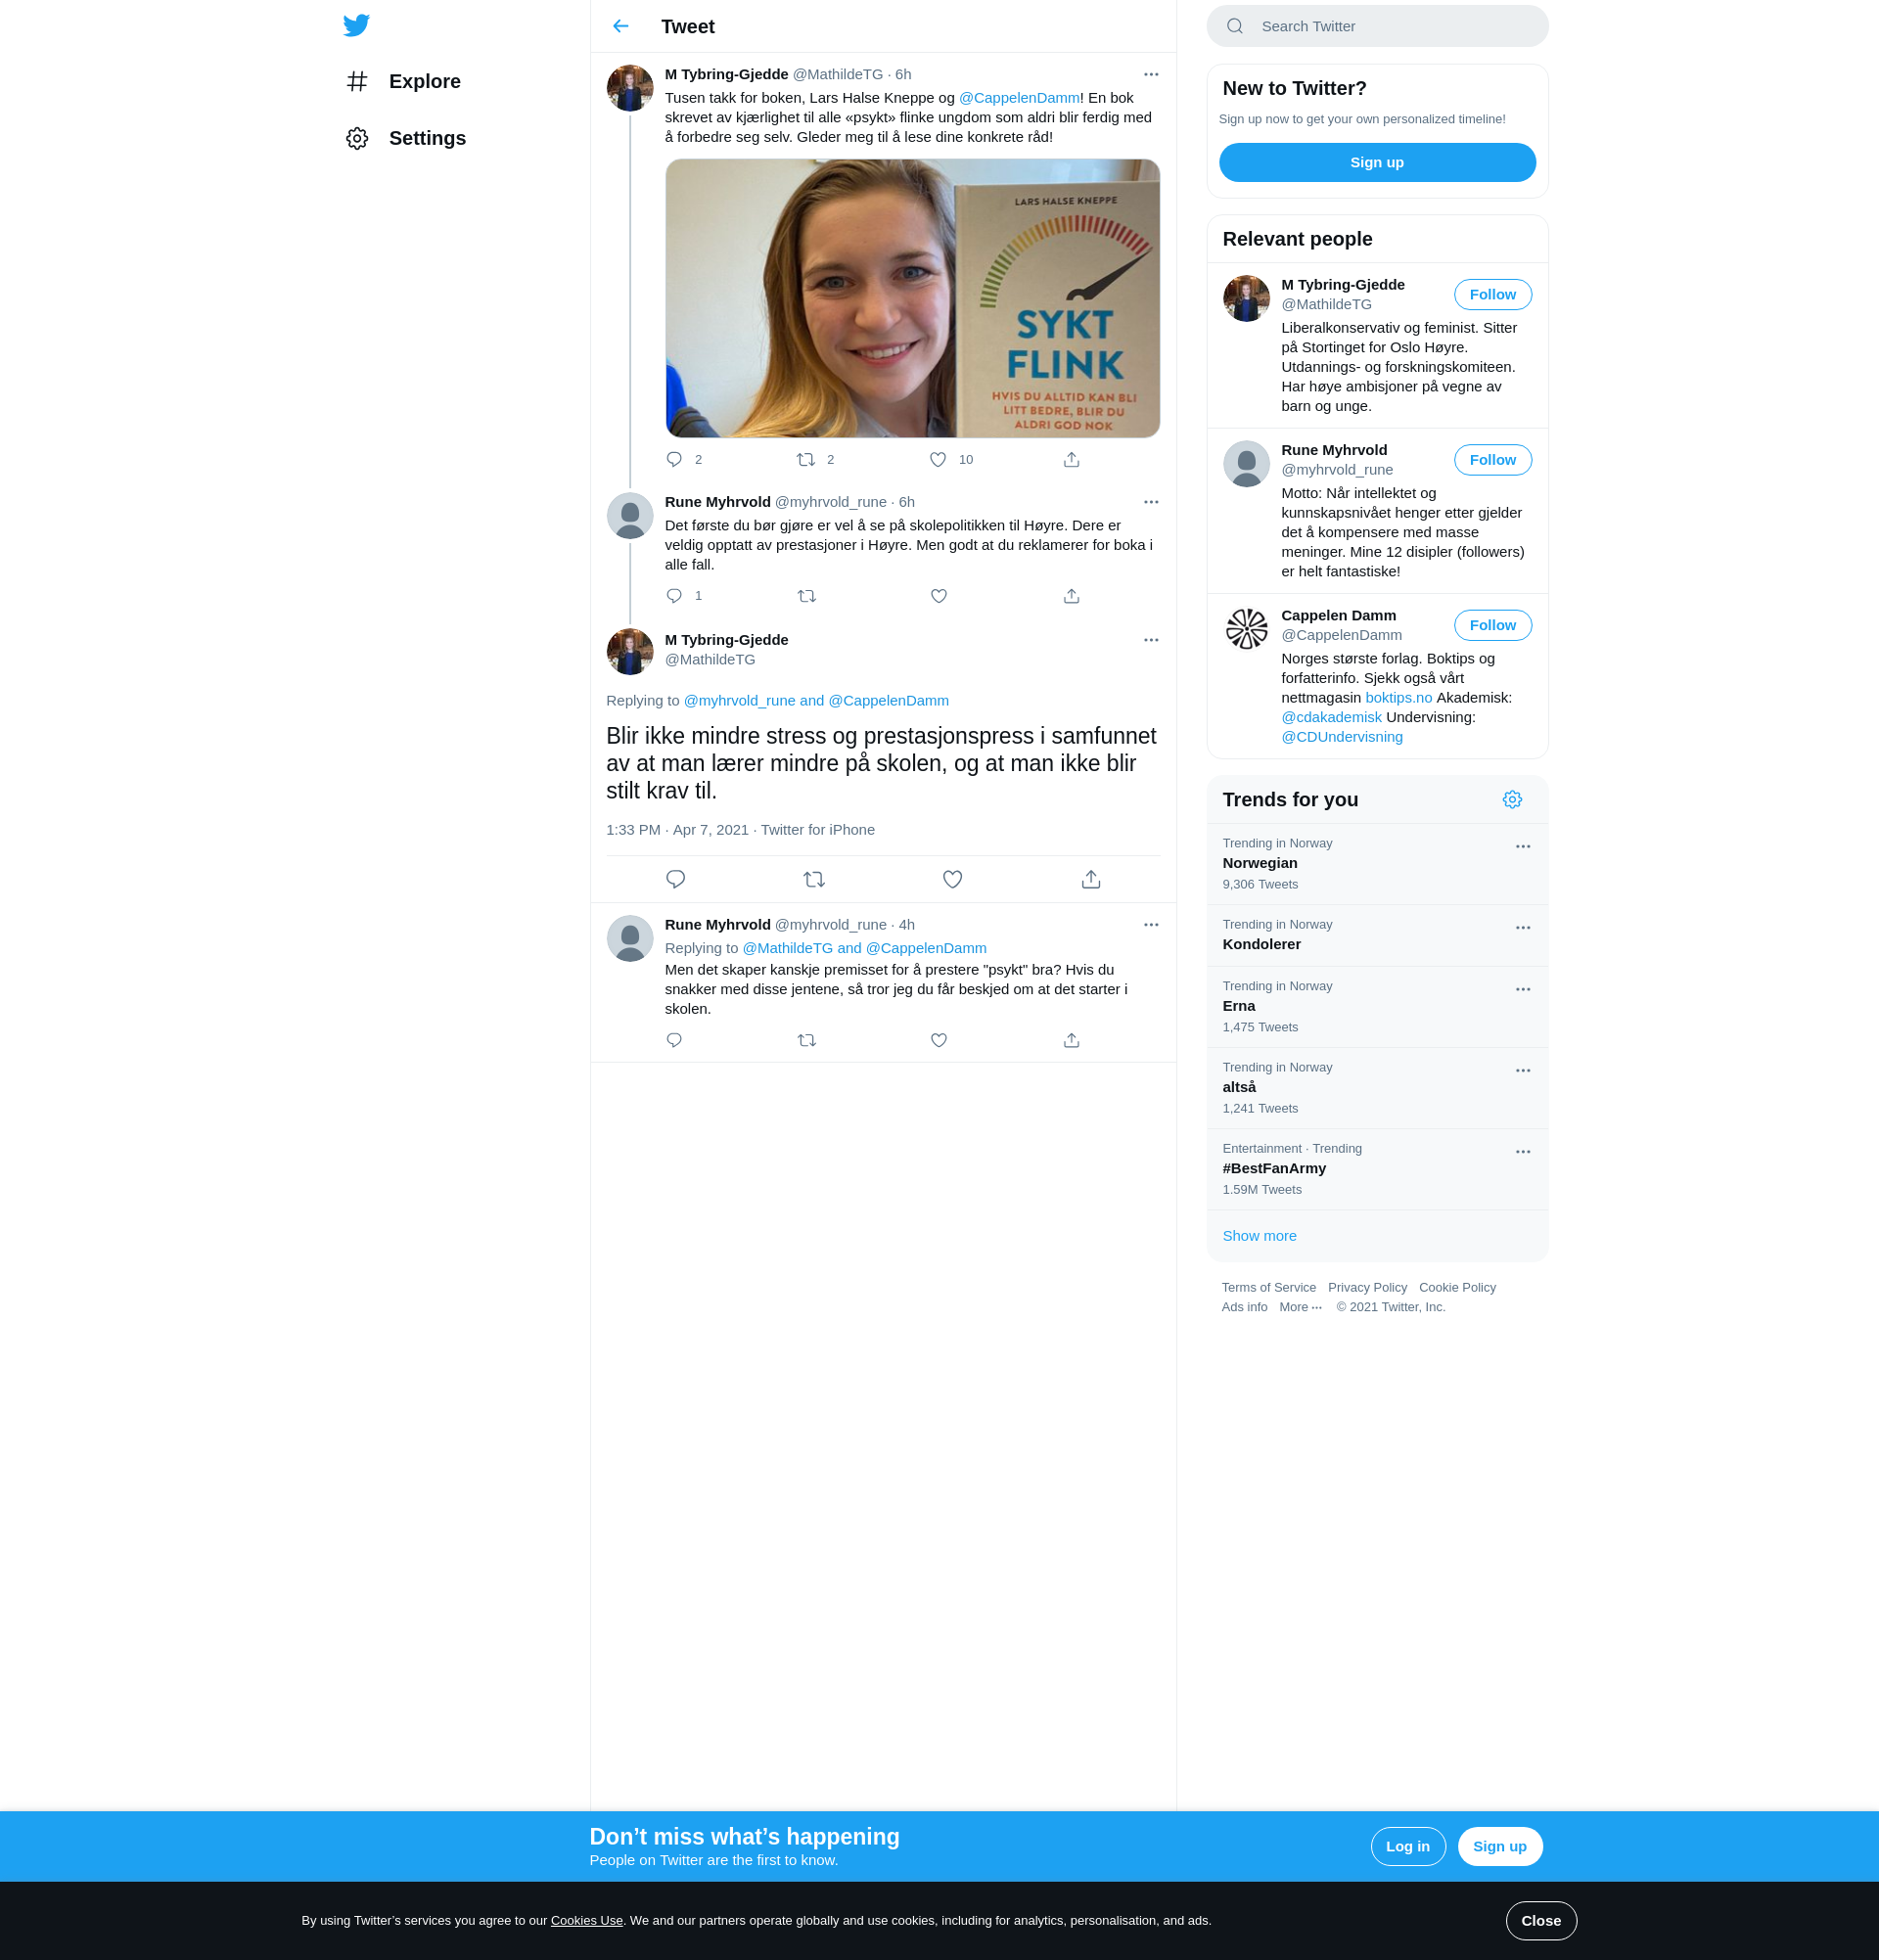Open more options on the first M Tybring-Gjedde tweet
Viewport: 1879px width, 1960px height.
(1151, 74)
